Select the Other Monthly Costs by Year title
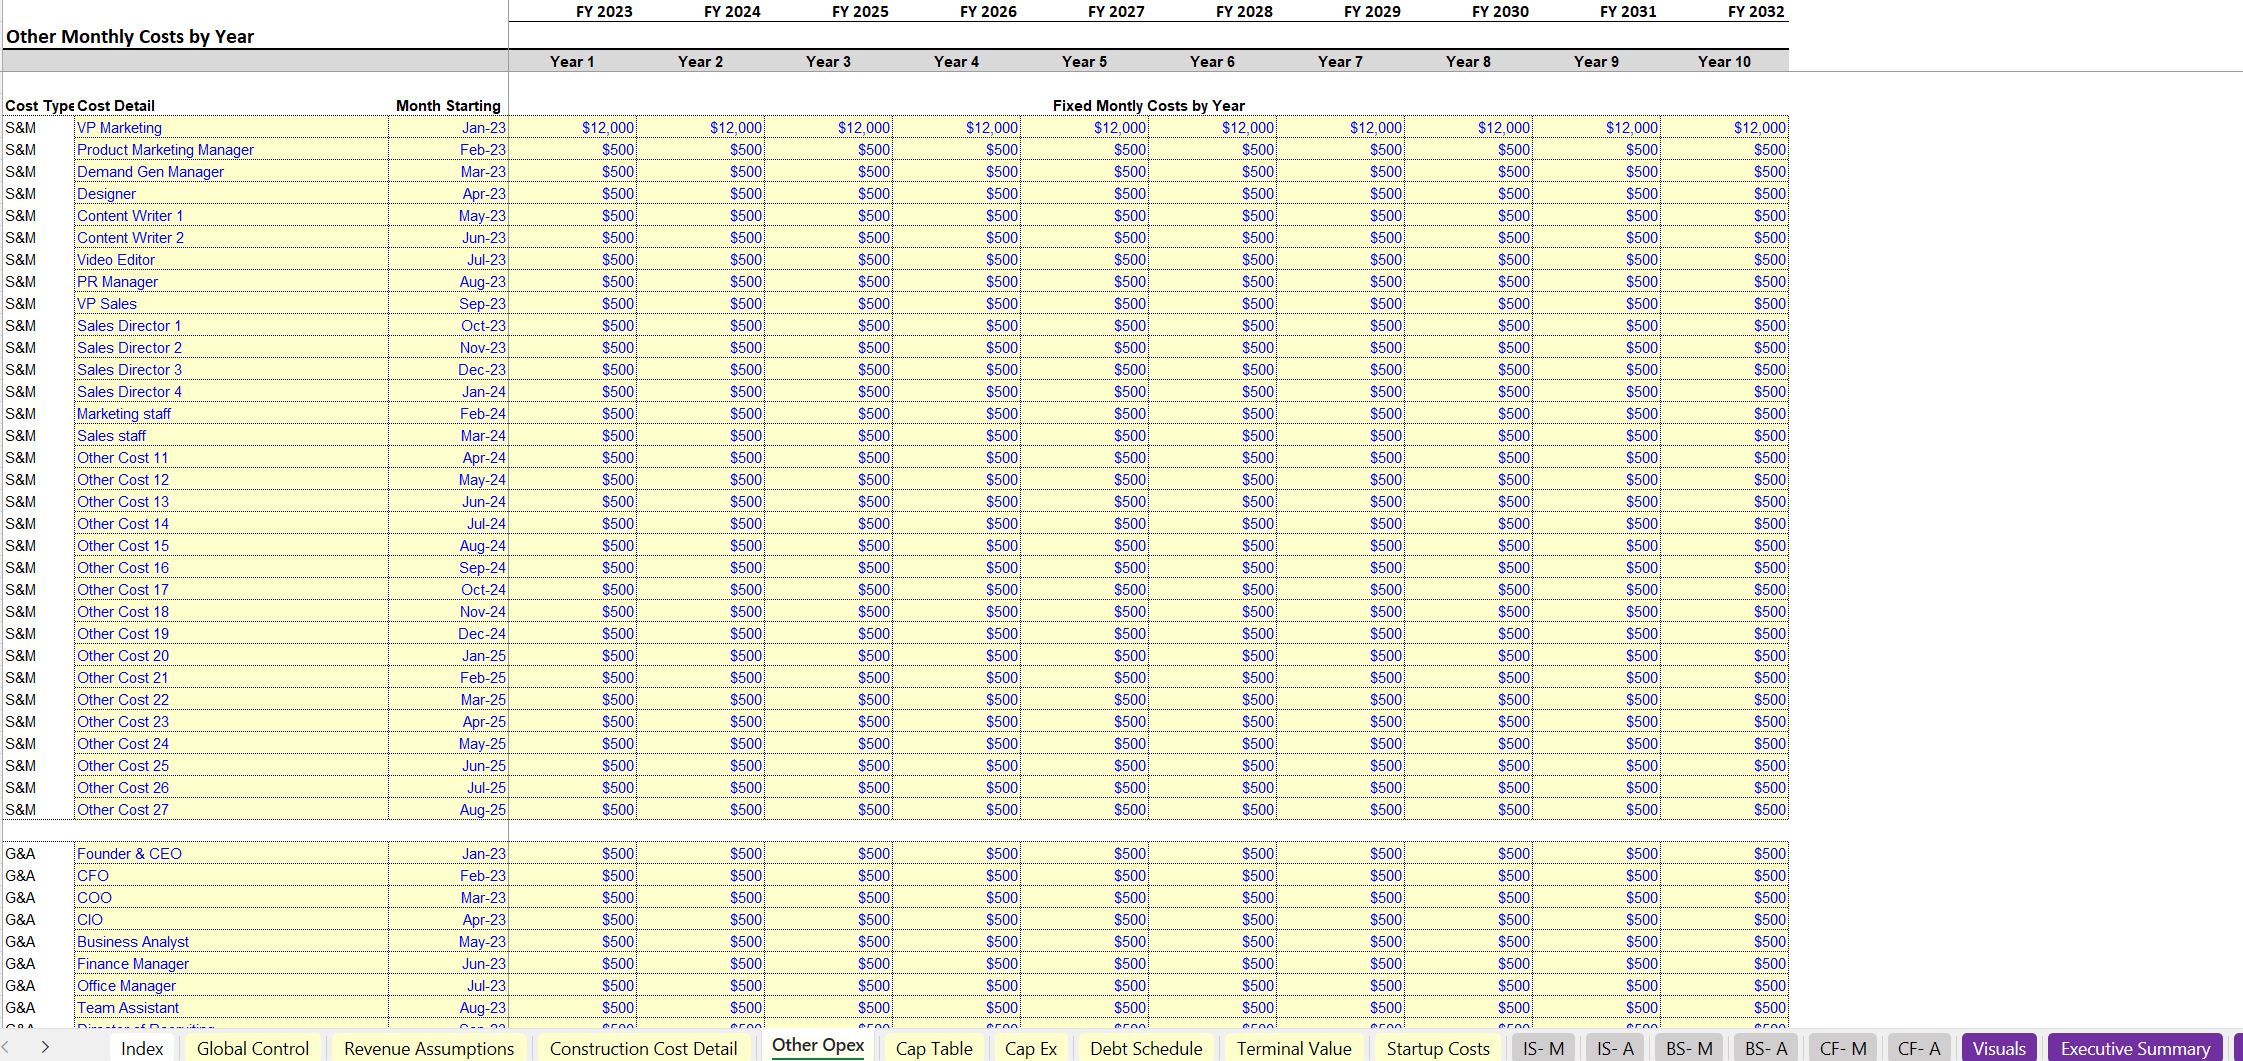The height and width of the screenshot is (1061, 2243). pos(130,37)
